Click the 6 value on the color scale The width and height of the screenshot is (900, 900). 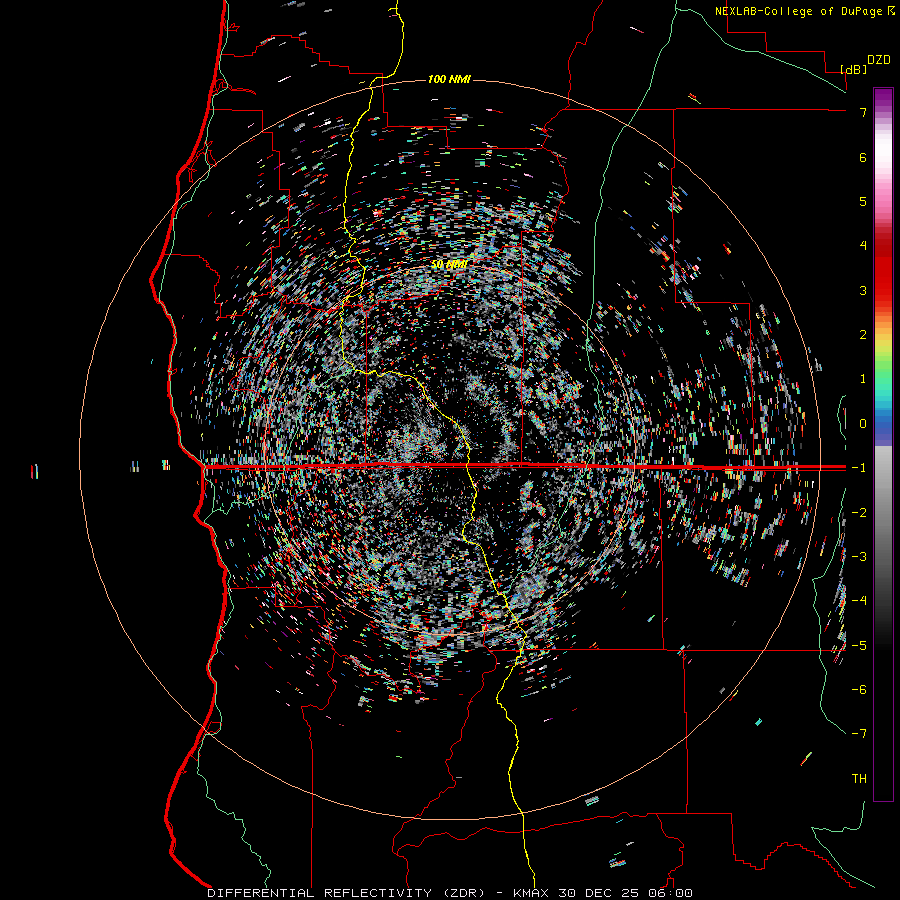point(863,157)
